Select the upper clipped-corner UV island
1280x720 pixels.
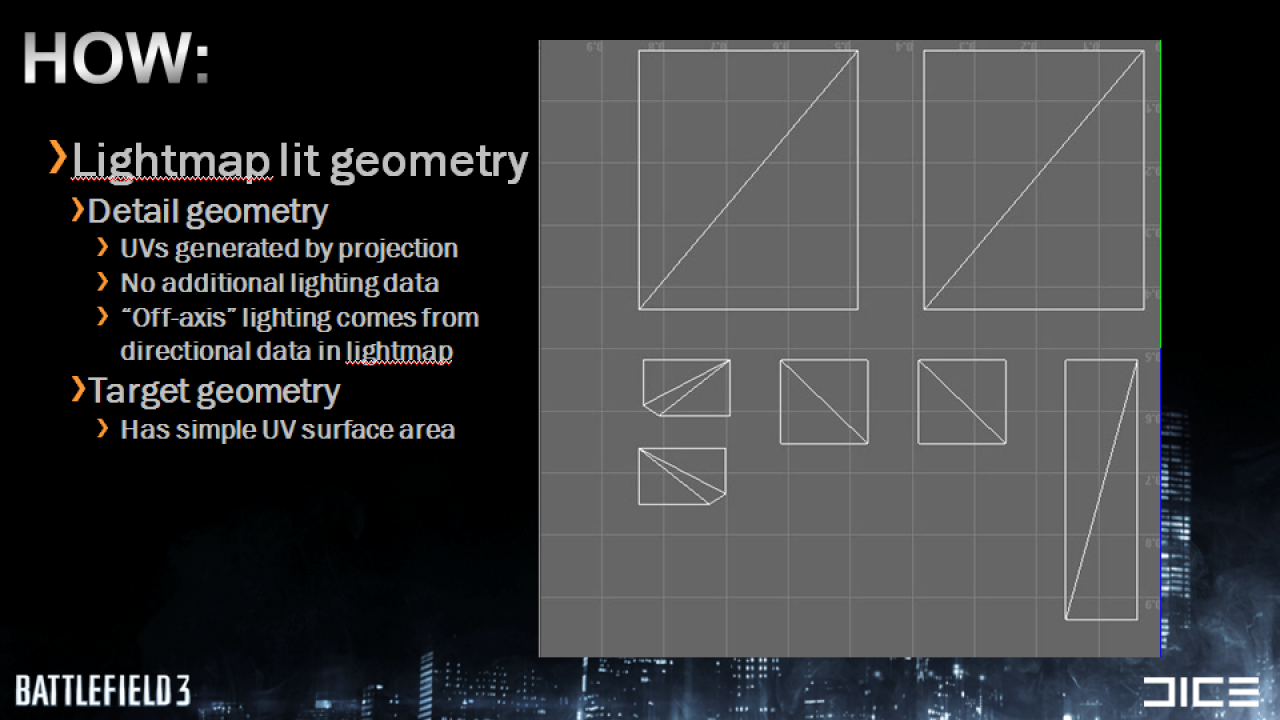pyautogui.click(x=686, y=387)
